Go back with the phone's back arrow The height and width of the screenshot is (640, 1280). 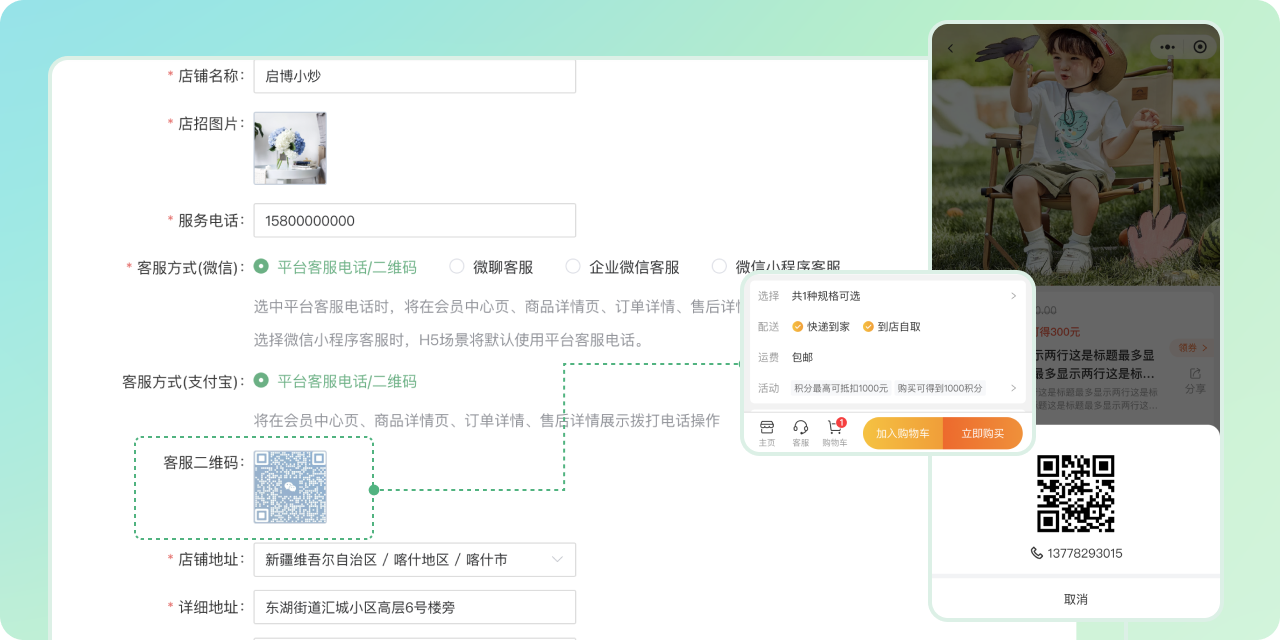(950, 47)
